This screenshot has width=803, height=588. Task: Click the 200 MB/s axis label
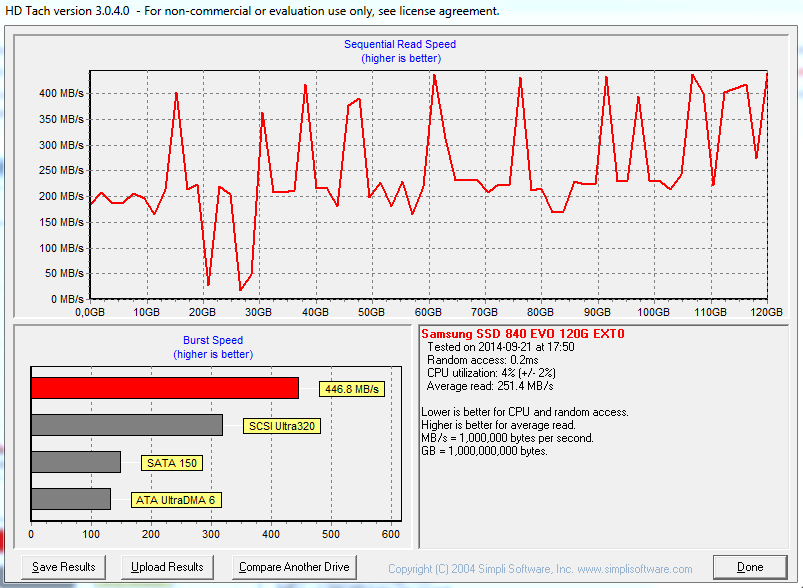coord(61,196)
